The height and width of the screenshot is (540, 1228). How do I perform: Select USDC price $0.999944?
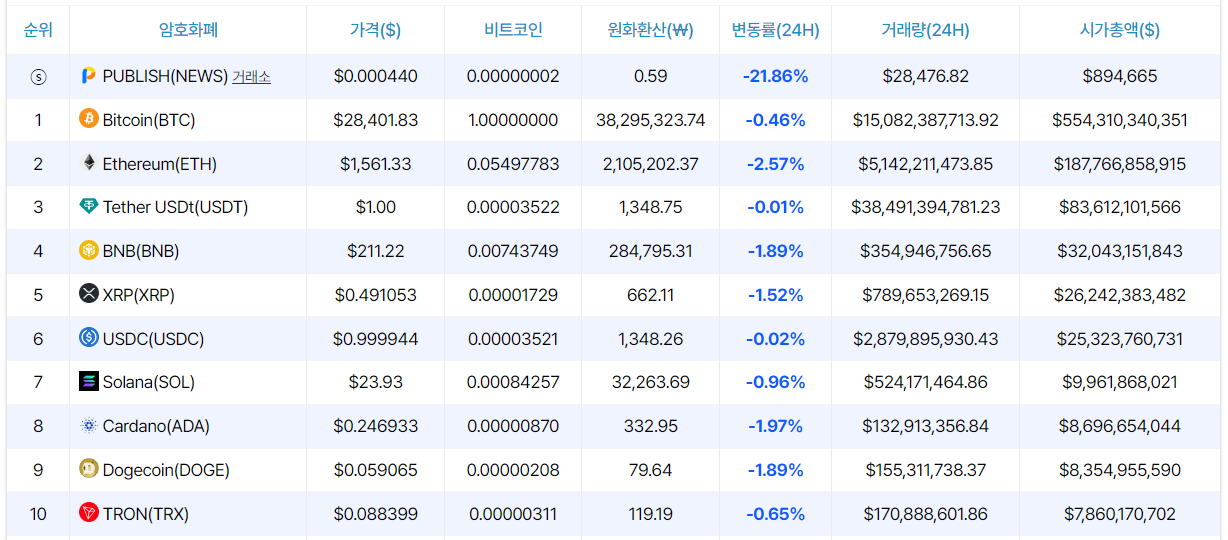376,339
